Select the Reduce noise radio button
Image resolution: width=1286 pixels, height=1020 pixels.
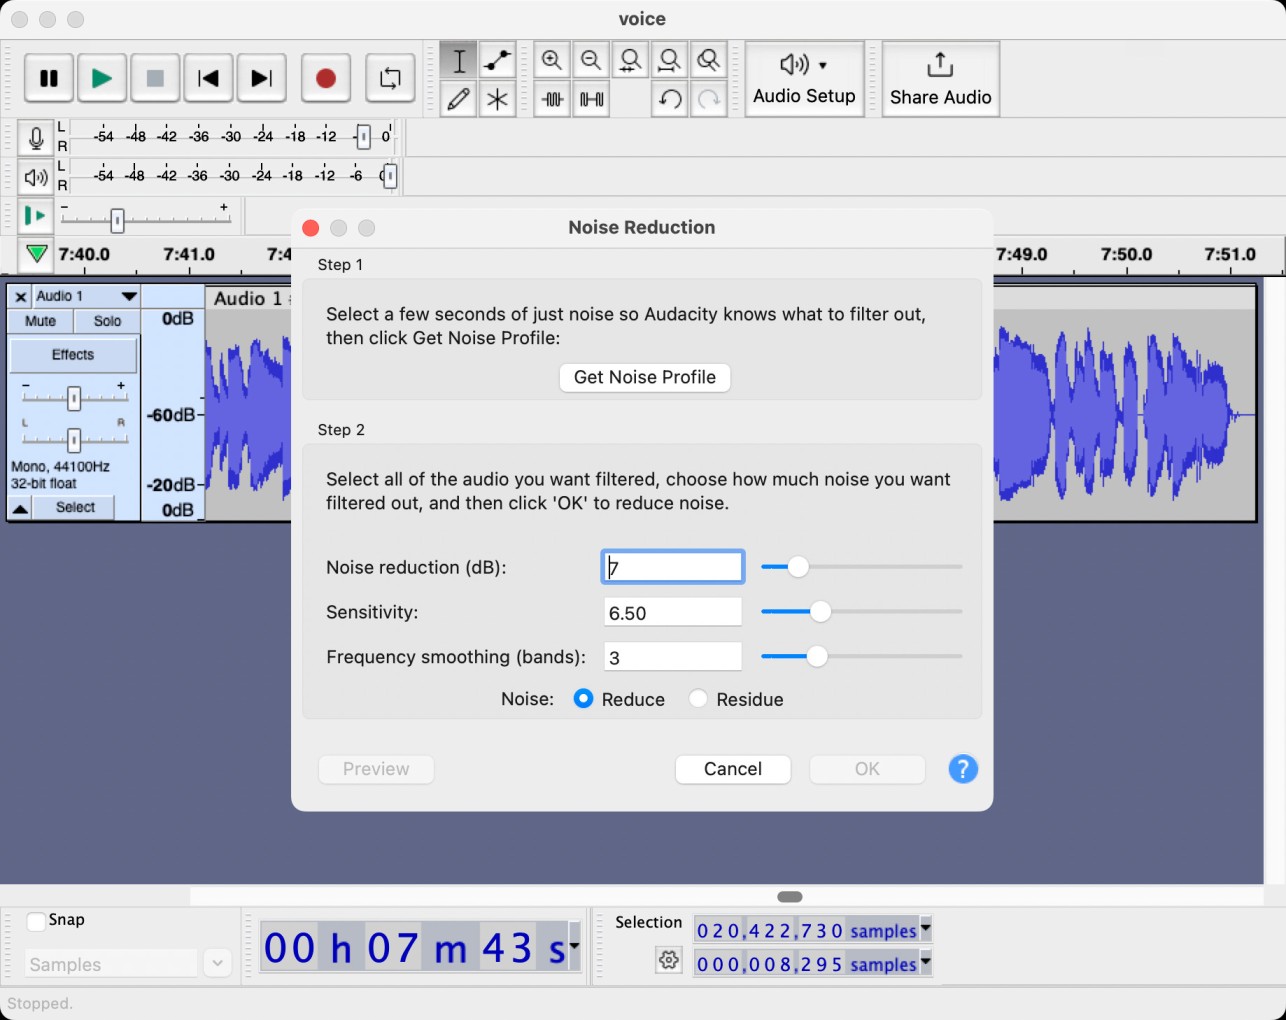point(583,699)
